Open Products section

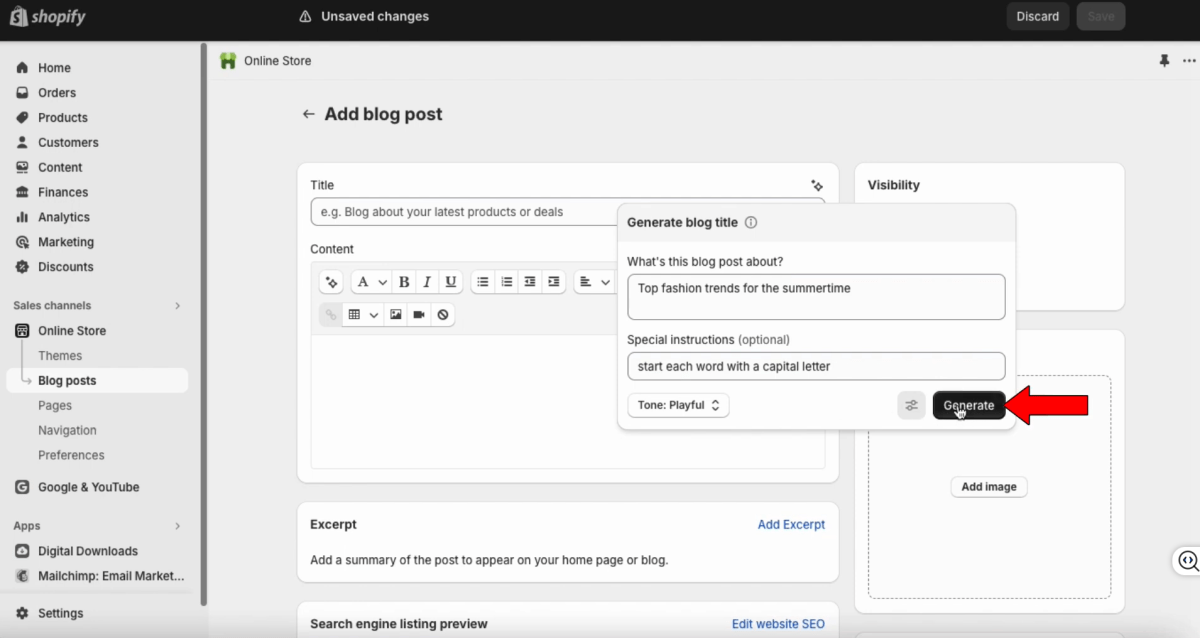tap(63, 118)
